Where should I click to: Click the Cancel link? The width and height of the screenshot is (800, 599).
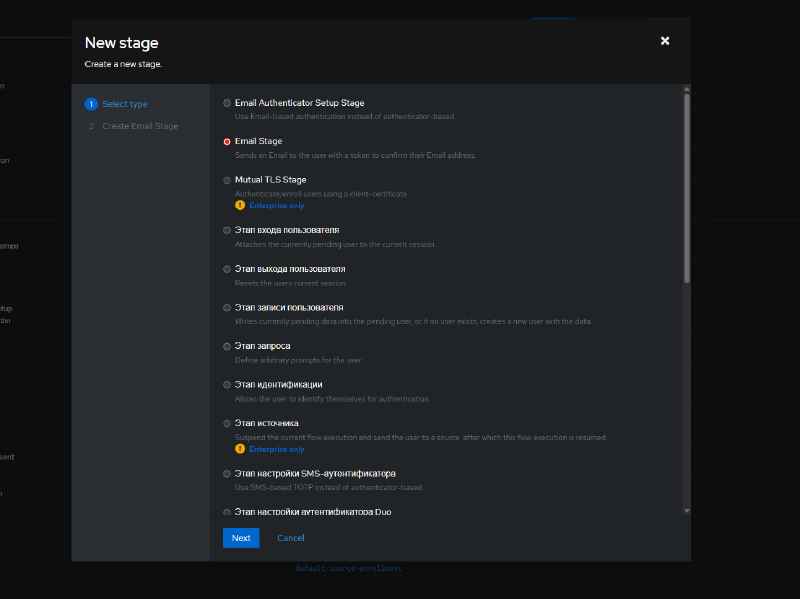[290, 538]
